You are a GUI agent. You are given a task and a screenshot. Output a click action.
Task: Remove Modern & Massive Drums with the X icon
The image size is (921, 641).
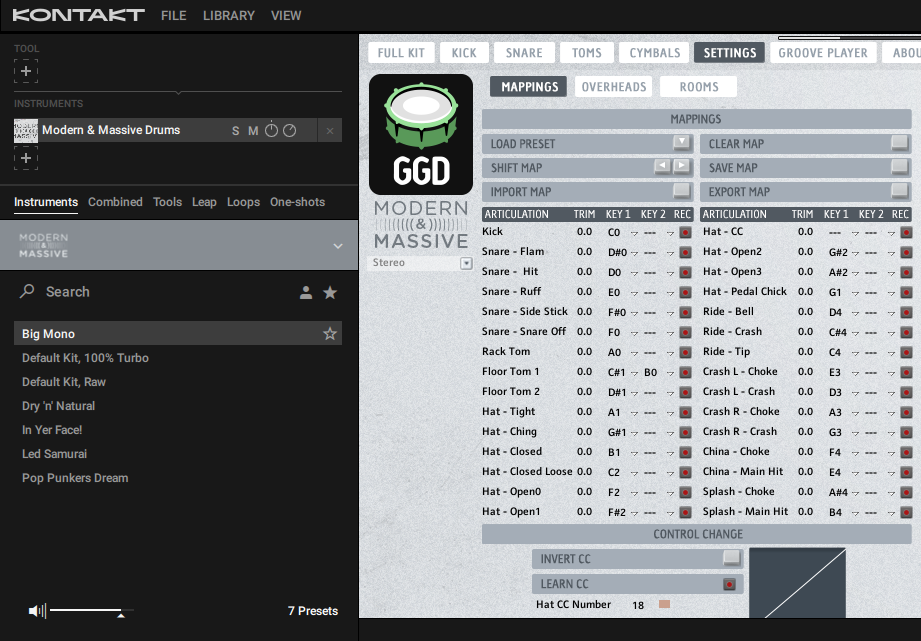pos(330,131)
